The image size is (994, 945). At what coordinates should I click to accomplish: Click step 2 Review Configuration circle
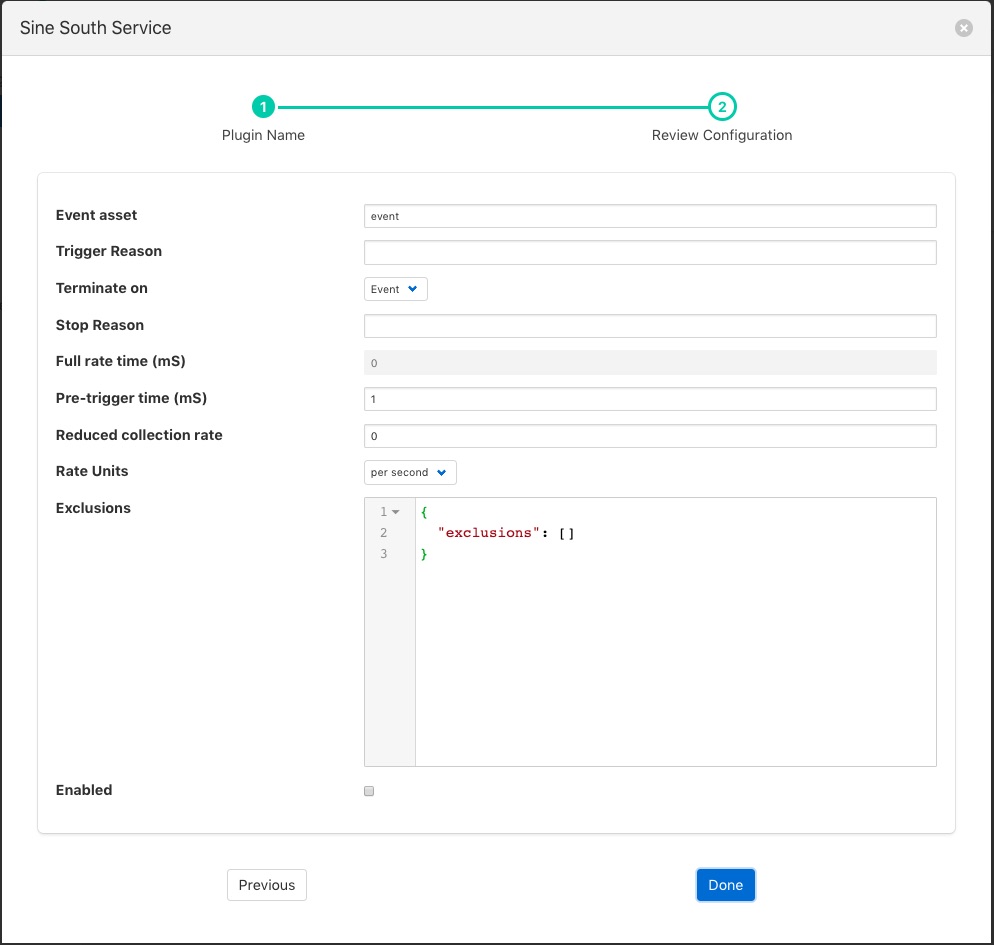coord(722,107)
